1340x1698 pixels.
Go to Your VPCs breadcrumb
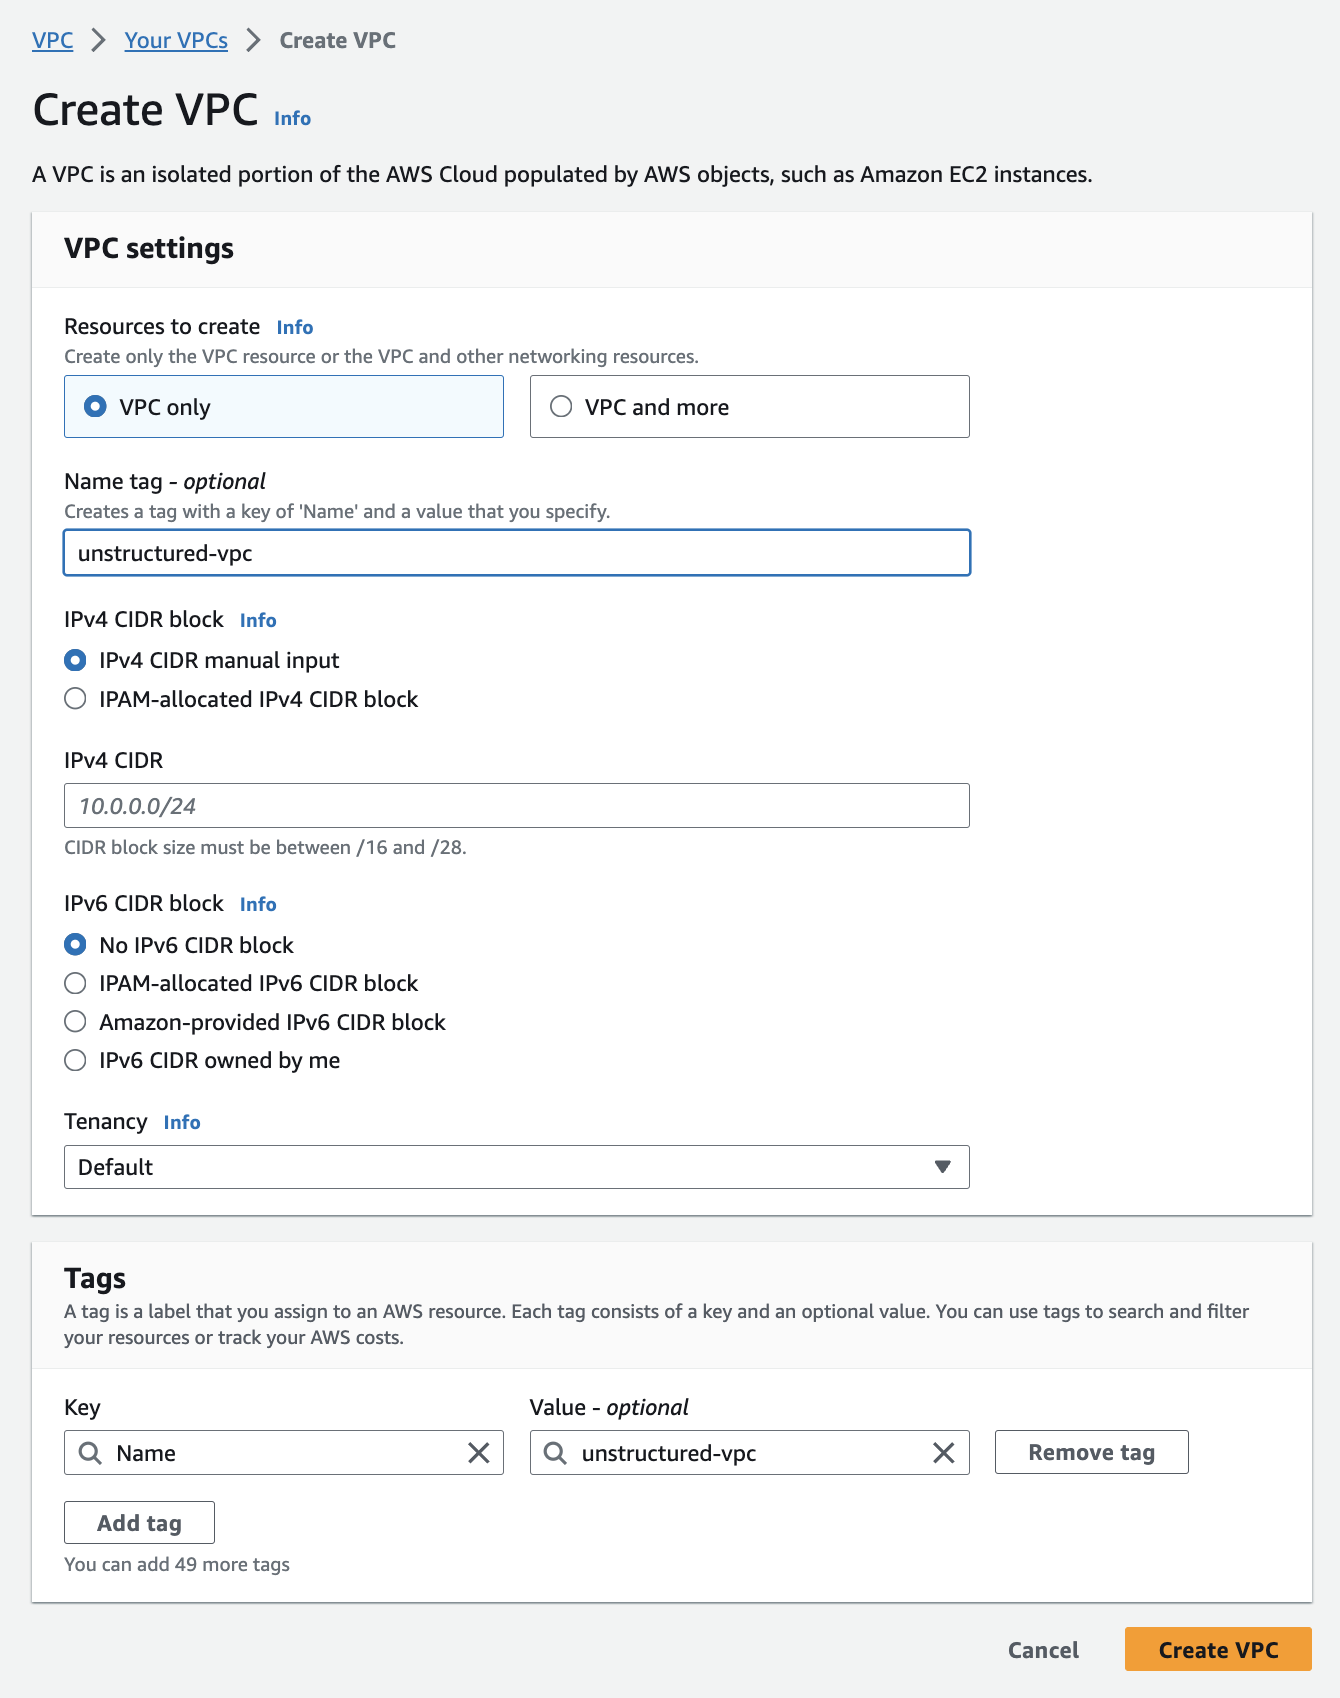[x=176, y=40]
